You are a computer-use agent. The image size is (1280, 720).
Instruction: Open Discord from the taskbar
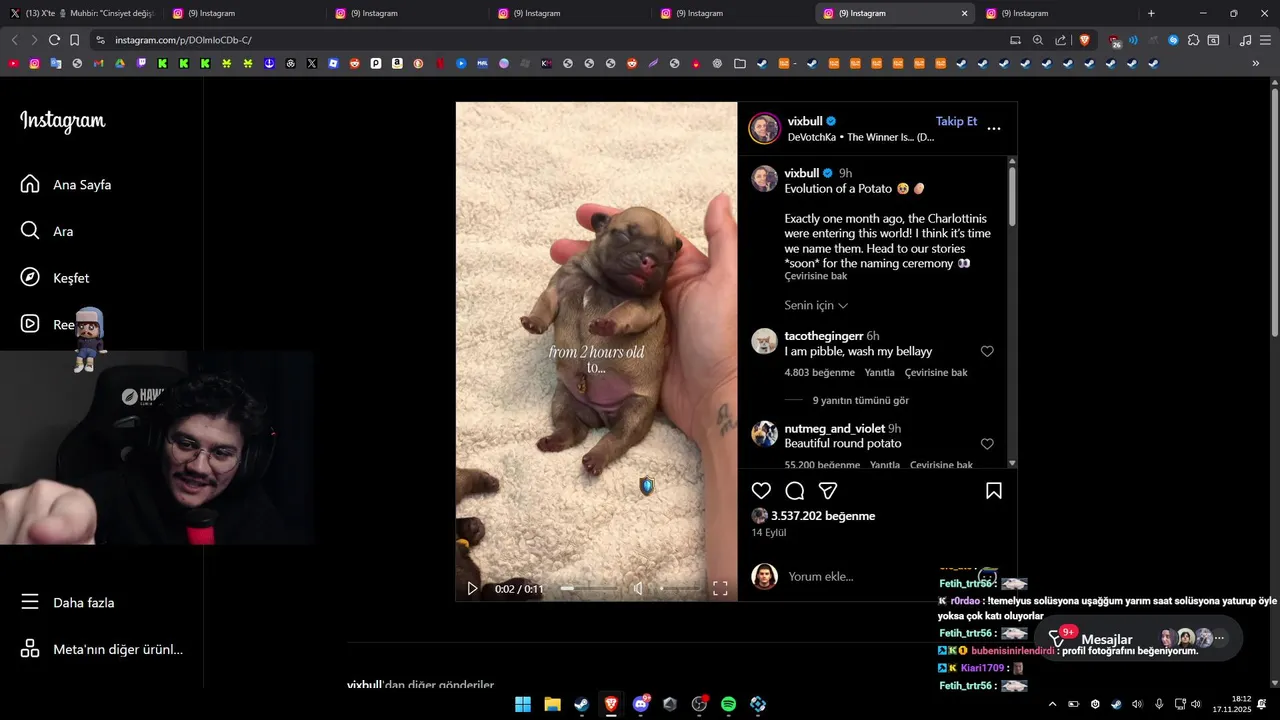641,704
